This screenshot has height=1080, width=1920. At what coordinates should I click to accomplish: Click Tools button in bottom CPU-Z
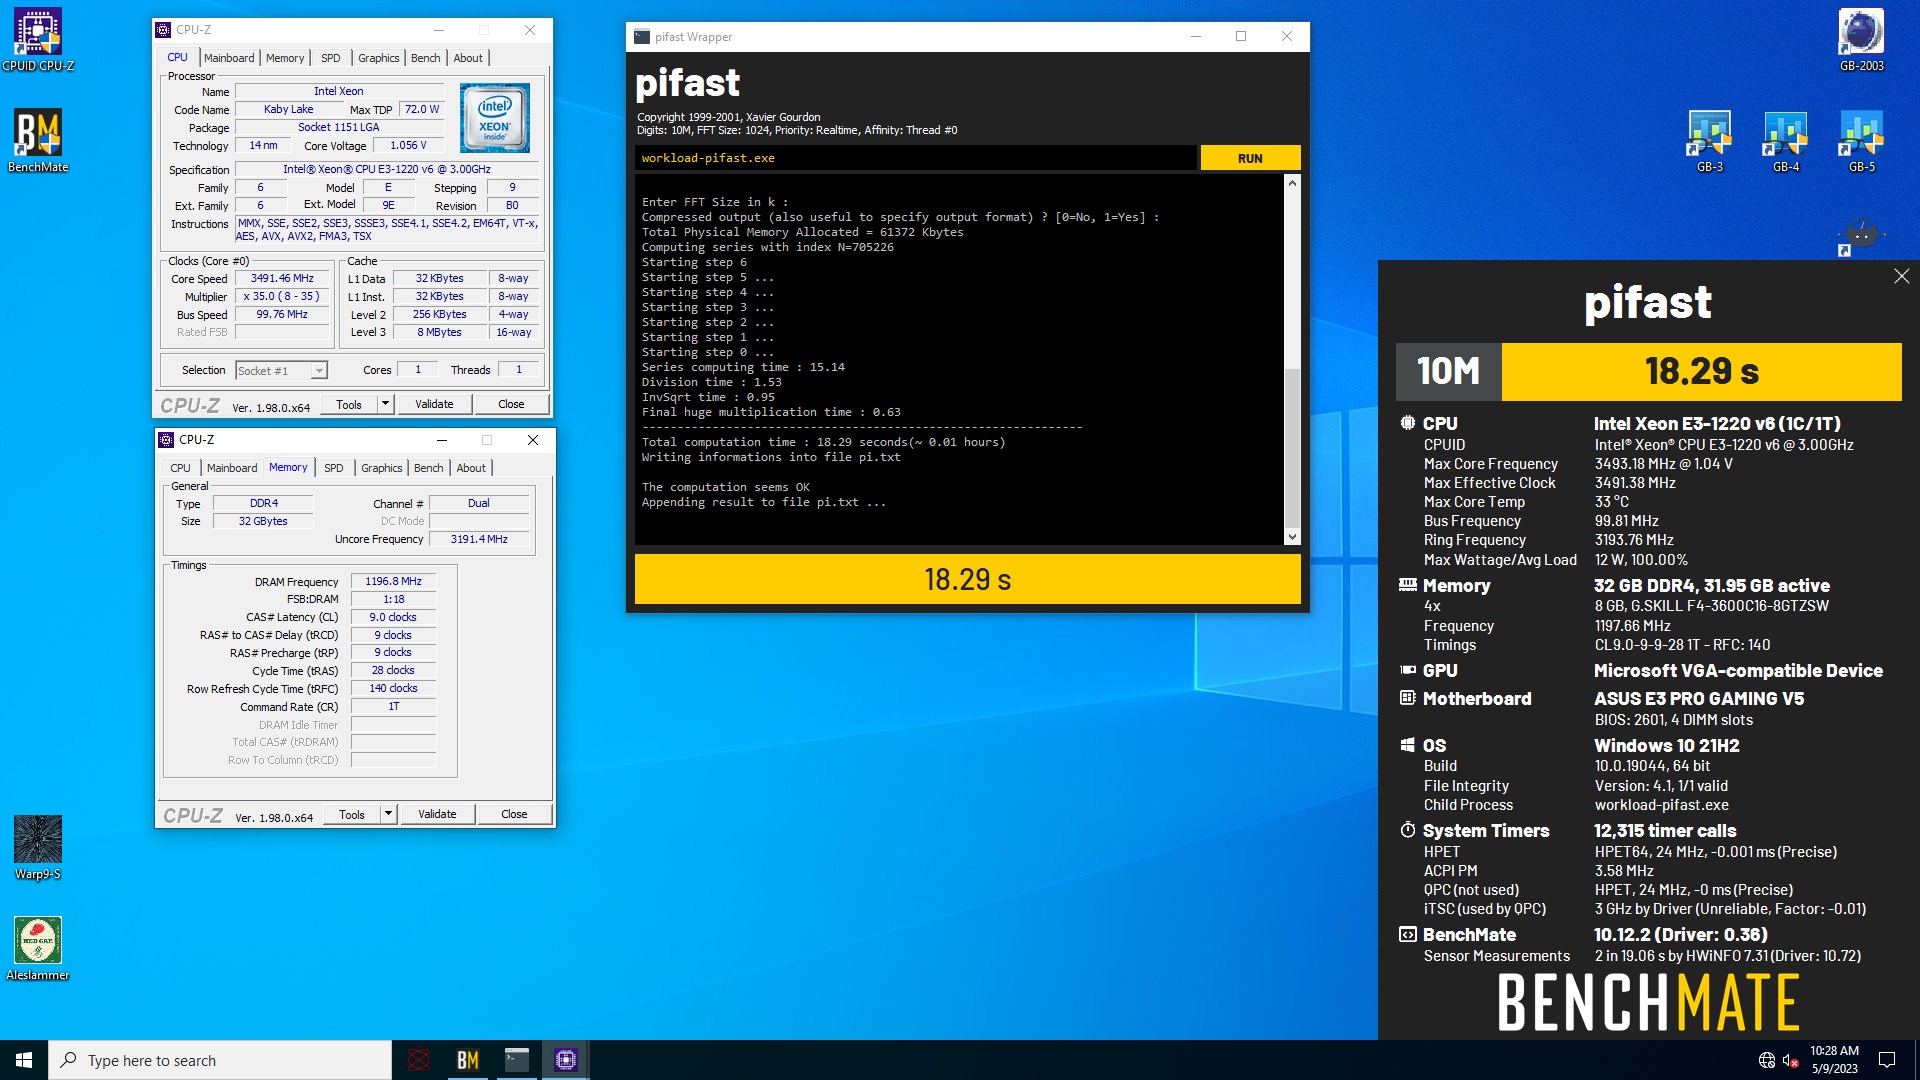point(352,814)
